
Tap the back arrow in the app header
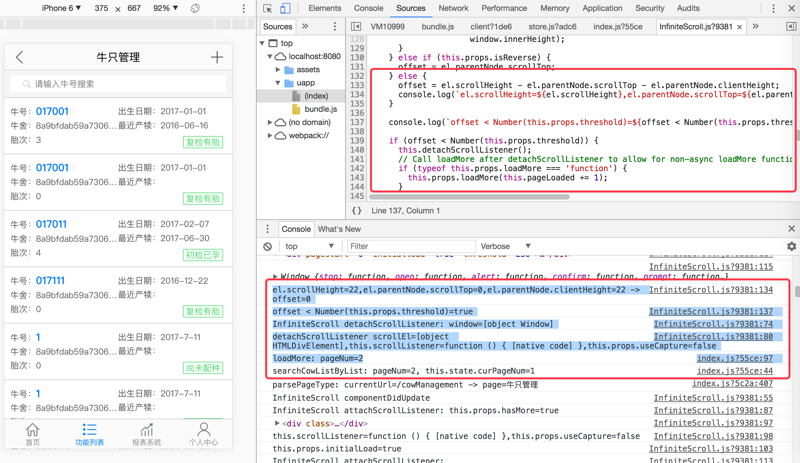20,58
